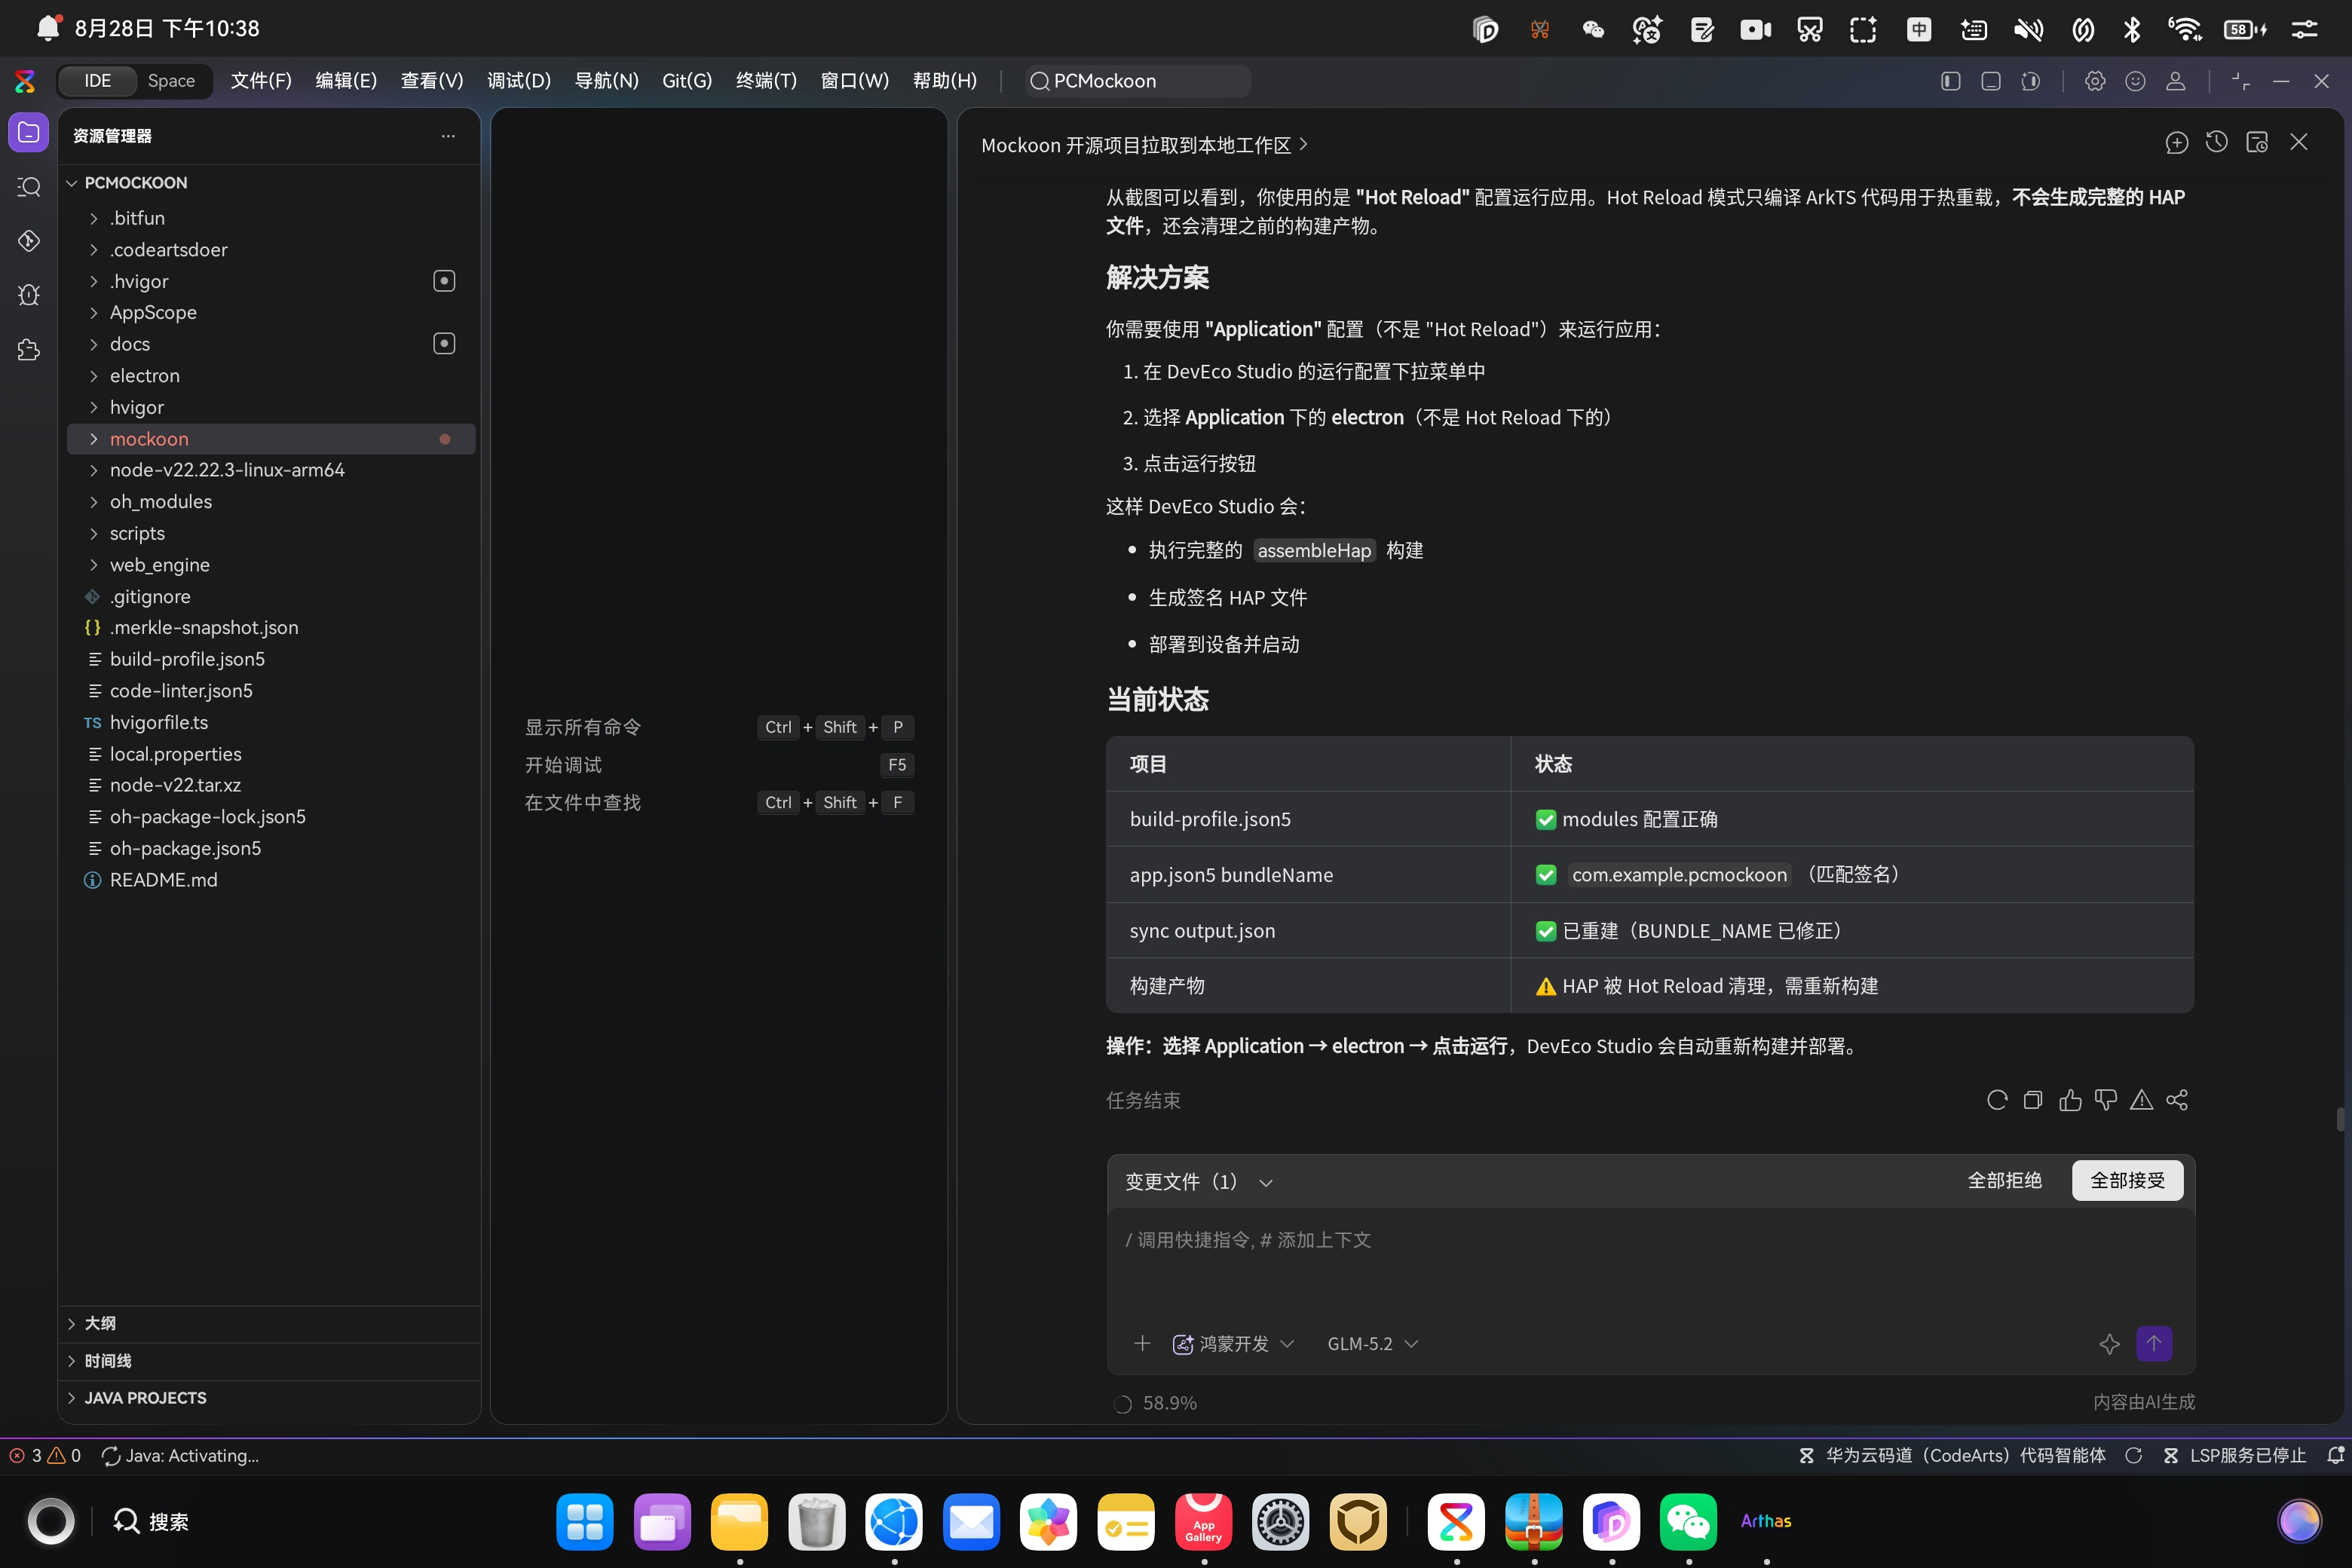The width and height of the screenshot is (2352, 1568).
Task: Click 在文件中查找 shortcut hint
Action: [583, 803]
